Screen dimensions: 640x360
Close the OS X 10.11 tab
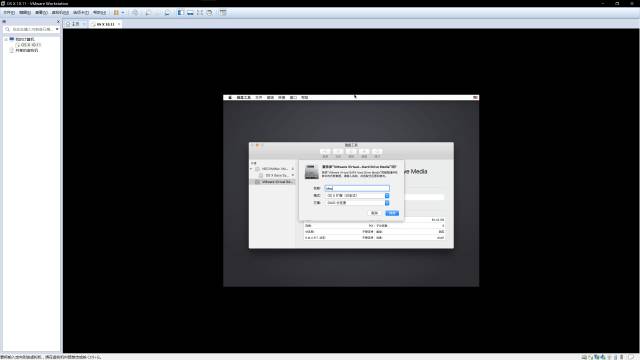pyautogui.click(x=119, y=24)
